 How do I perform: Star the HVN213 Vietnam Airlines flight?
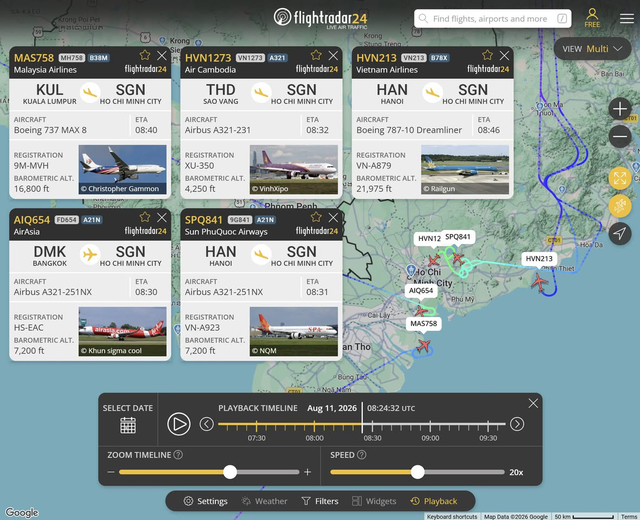[487, 55]
